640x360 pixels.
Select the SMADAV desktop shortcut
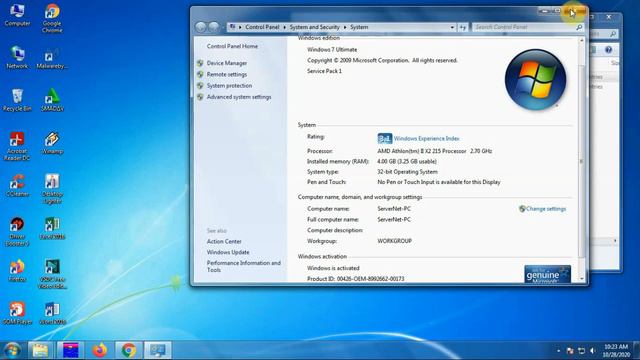[52, 100]
